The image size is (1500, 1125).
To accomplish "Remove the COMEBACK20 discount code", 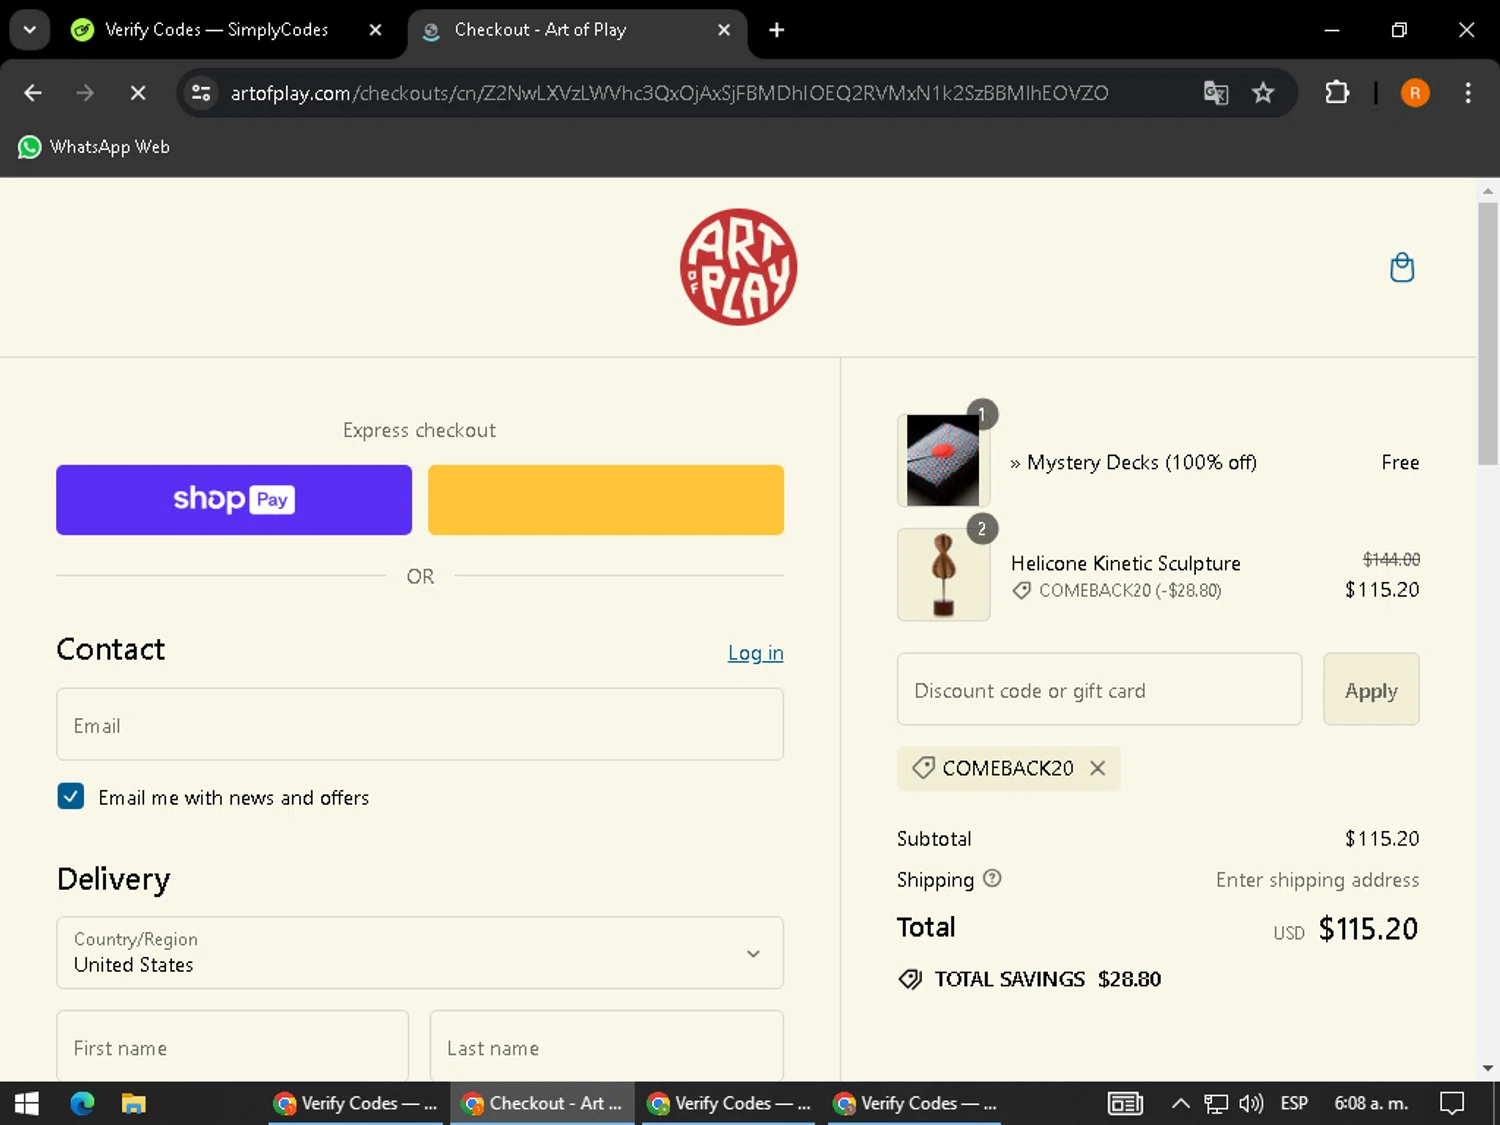I will (1097, 768).
